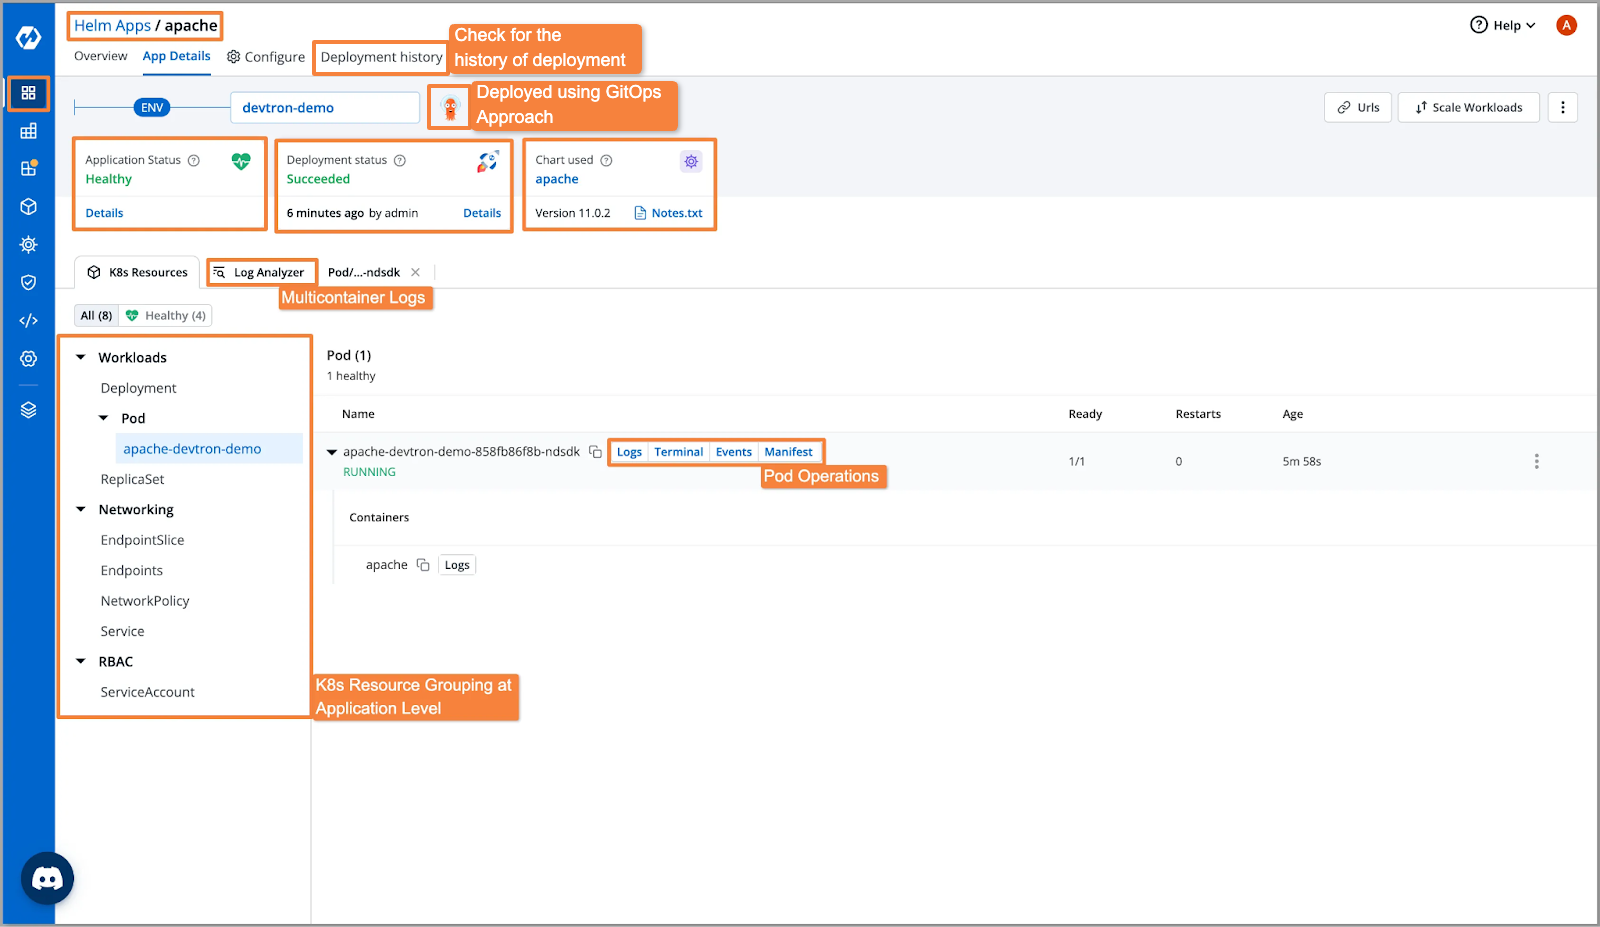Collapse the Workloads group
The width and height of the screenshot is (1600, 927).
[x=81, y=357]
